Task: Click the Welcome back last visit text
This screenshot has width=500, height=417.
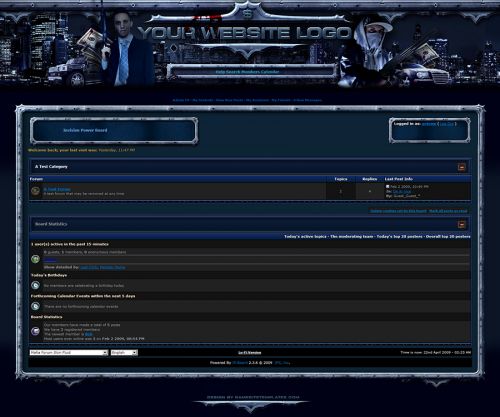Action: 82,150
